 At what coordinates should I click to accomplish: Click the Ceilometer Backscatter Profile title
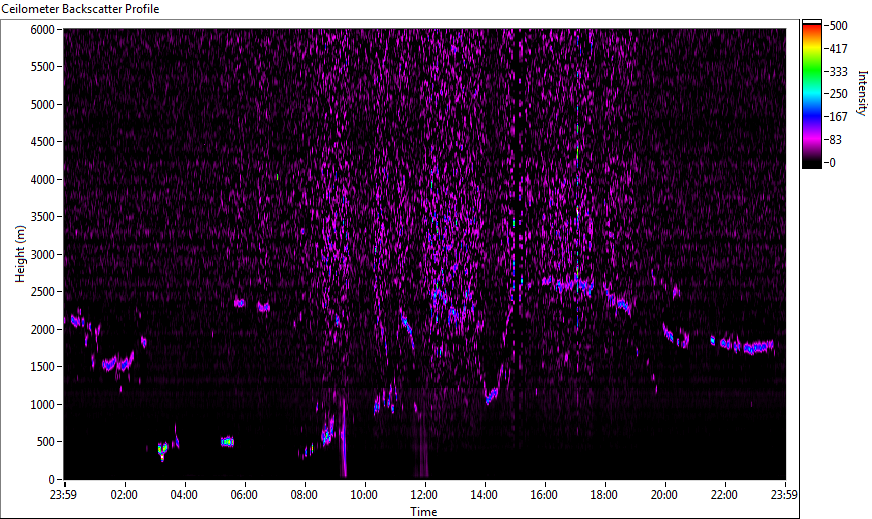coord(81,9)
